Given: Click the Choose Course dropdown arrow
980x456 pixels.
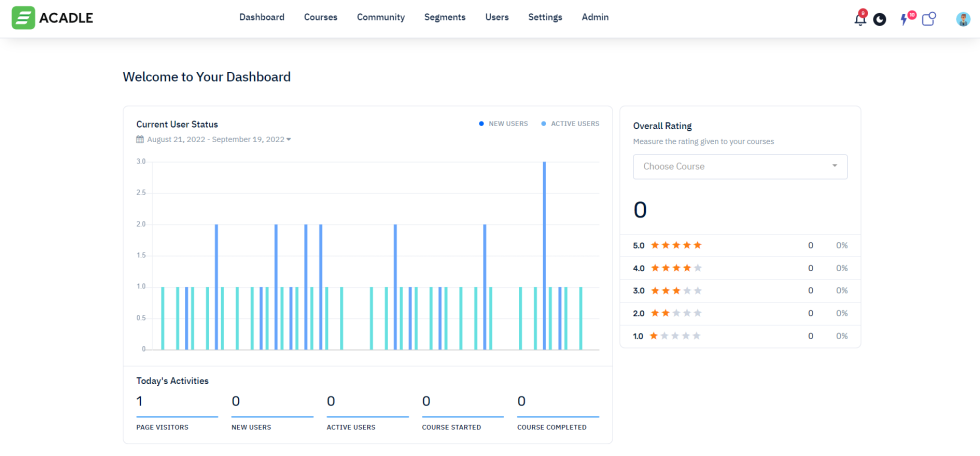Looking at the screenshot, I should [835, 166].
